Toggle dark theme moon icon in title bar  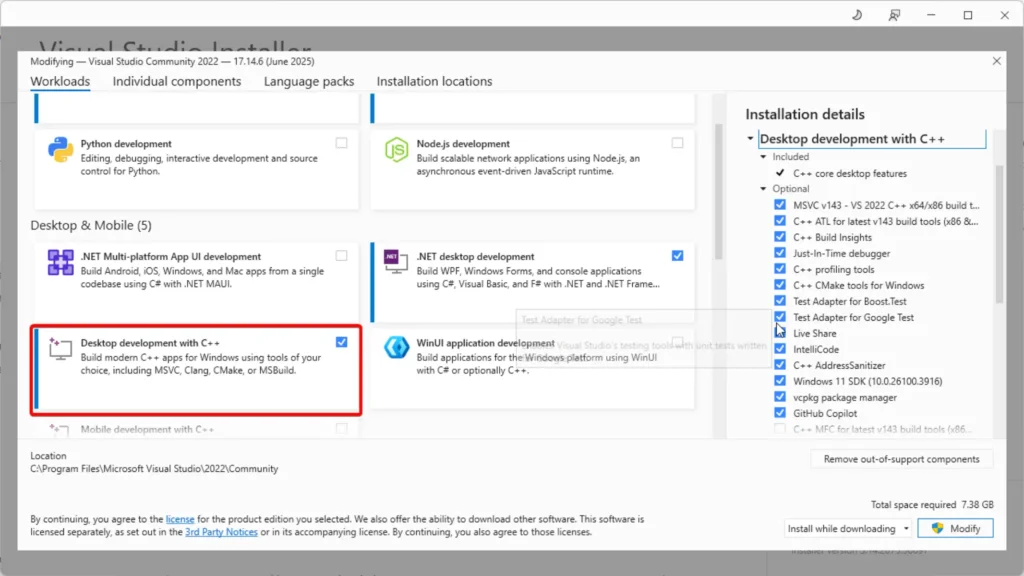pos(857,15)
